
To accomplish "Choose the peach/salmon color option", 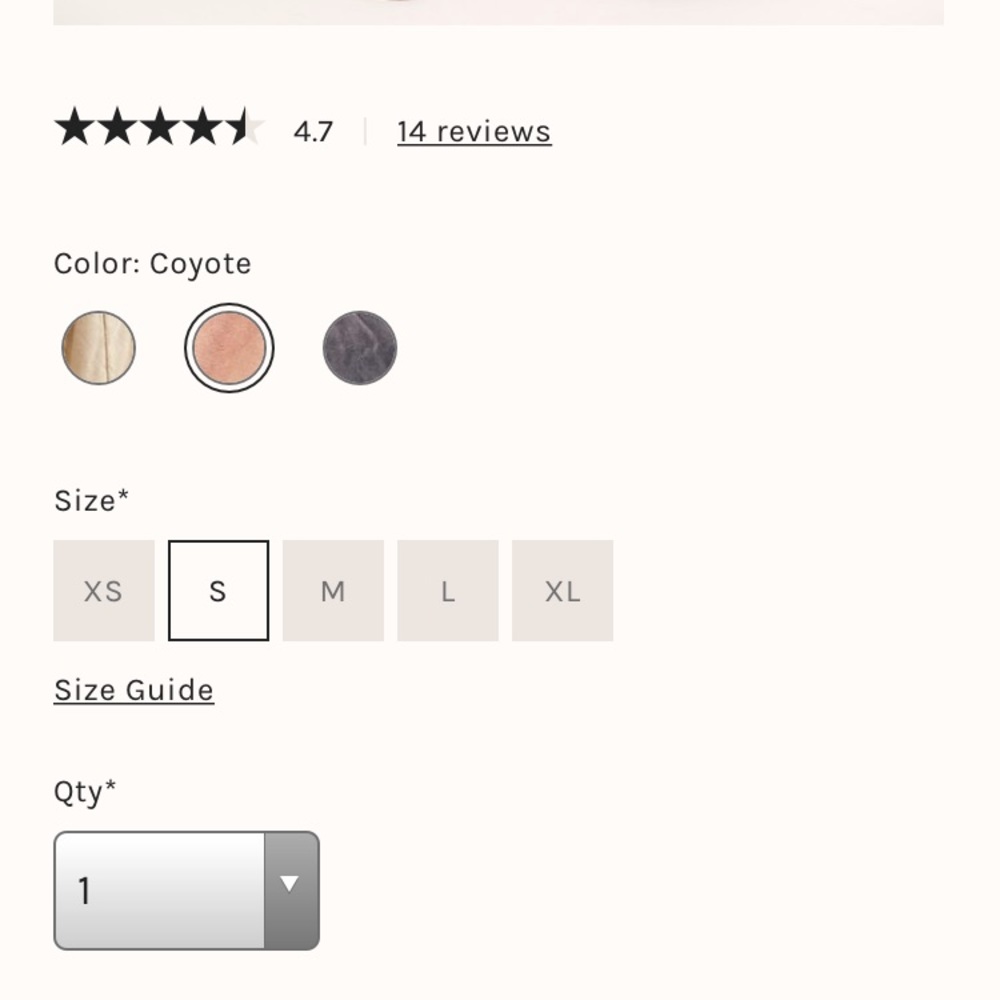I will click(x=228, y=347).
